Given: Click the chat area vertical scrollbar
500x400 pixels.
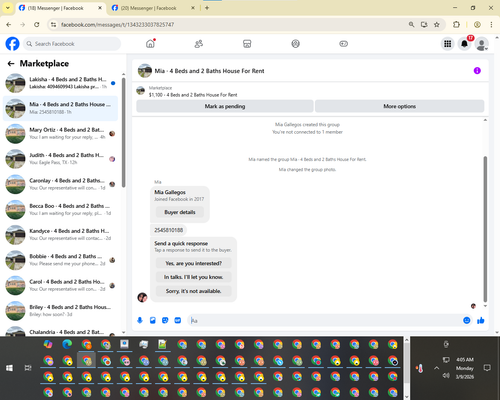Looking at the screenshot, I should click(x=485, y=228).
